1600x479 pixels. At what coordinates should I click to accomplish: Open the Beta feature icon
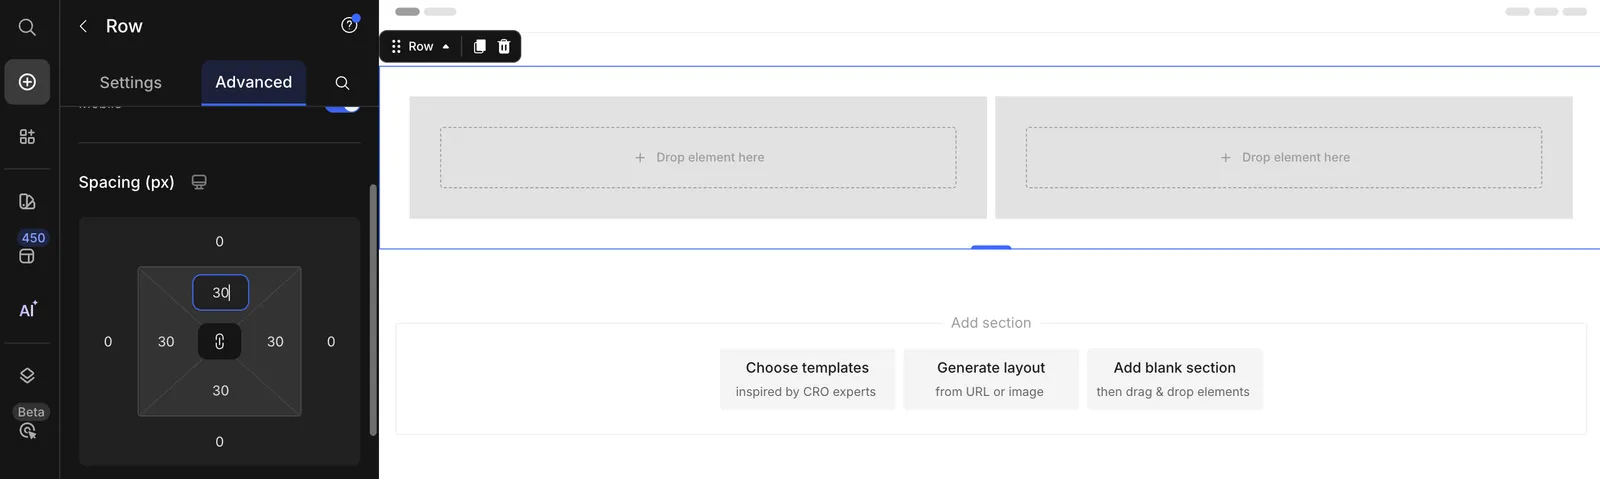pos(27,431)
